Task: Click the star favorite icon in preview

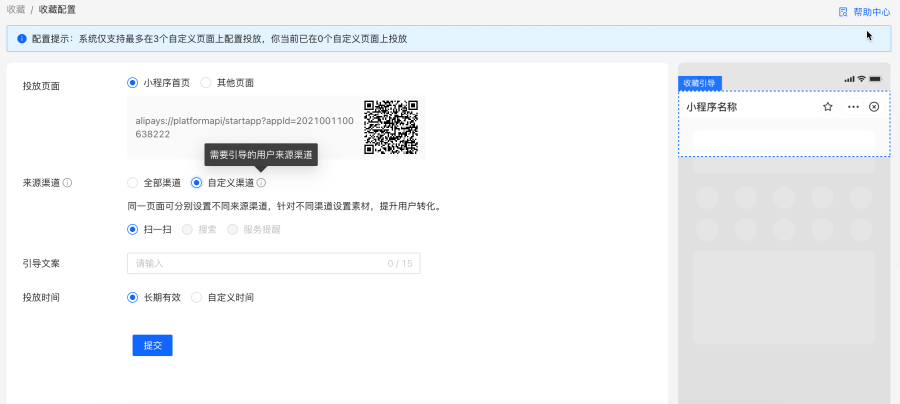Action: tap(828, 107)
